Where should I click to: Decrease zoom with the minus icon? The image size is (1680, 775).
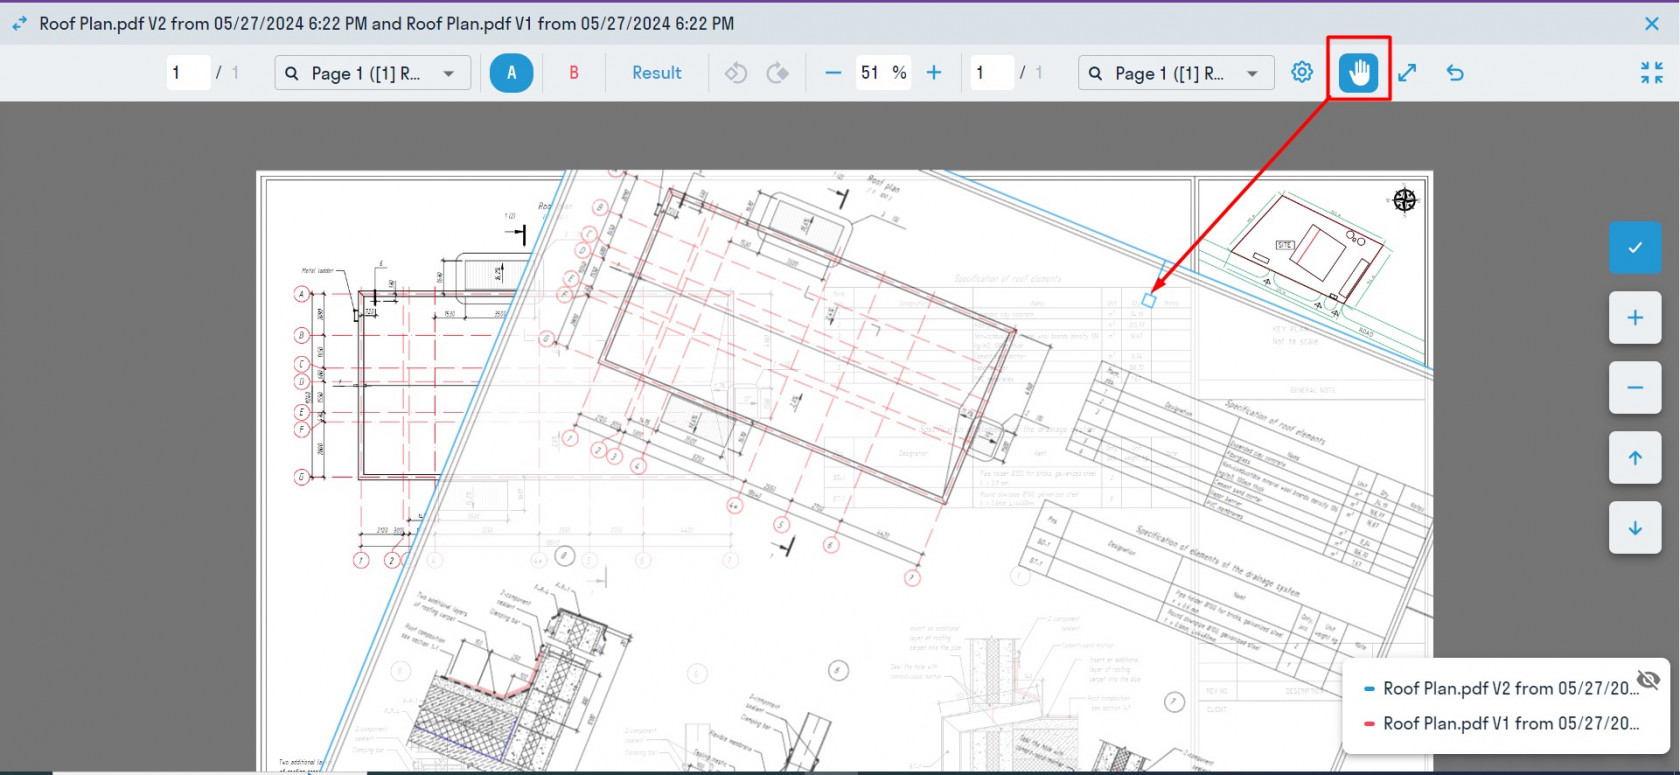click(833, 73)
